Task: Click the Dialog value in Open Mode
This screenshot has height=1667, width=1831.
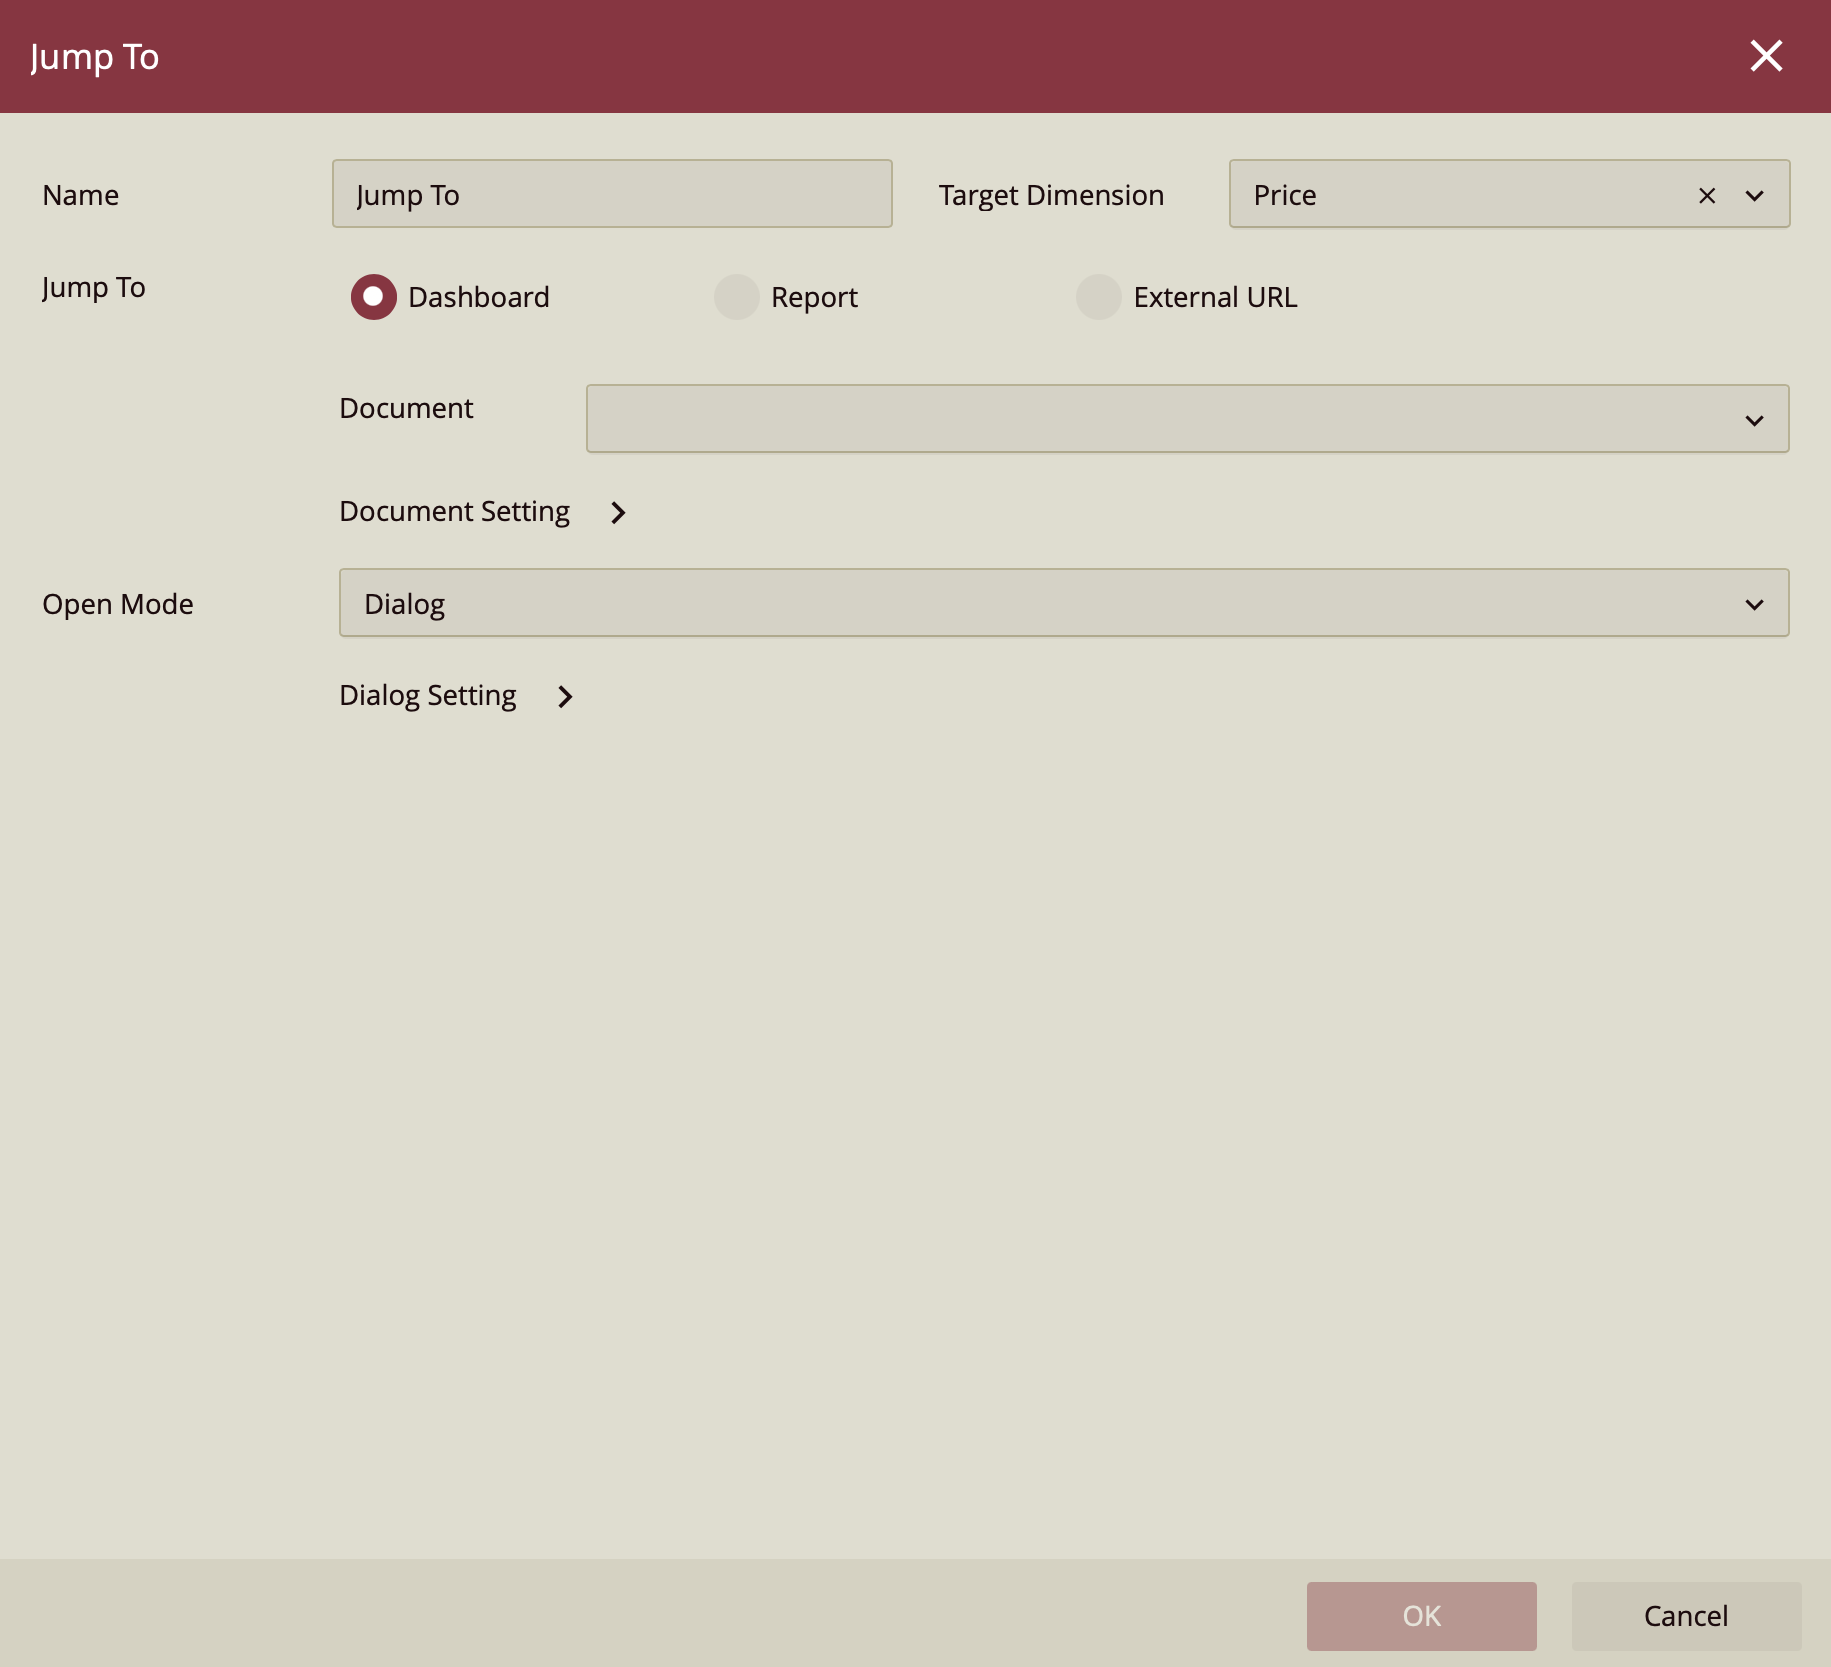Action: point(404,603)
